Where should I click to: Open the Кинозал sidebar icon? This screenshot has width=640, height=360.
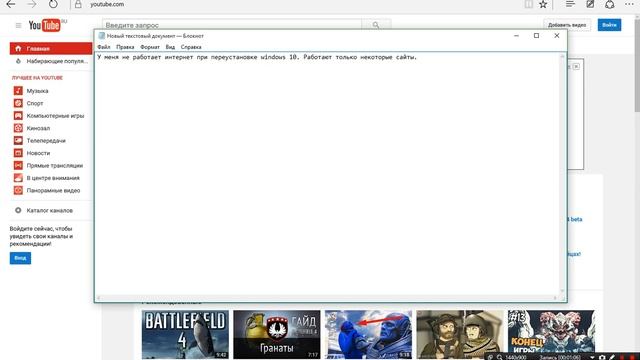18,128
